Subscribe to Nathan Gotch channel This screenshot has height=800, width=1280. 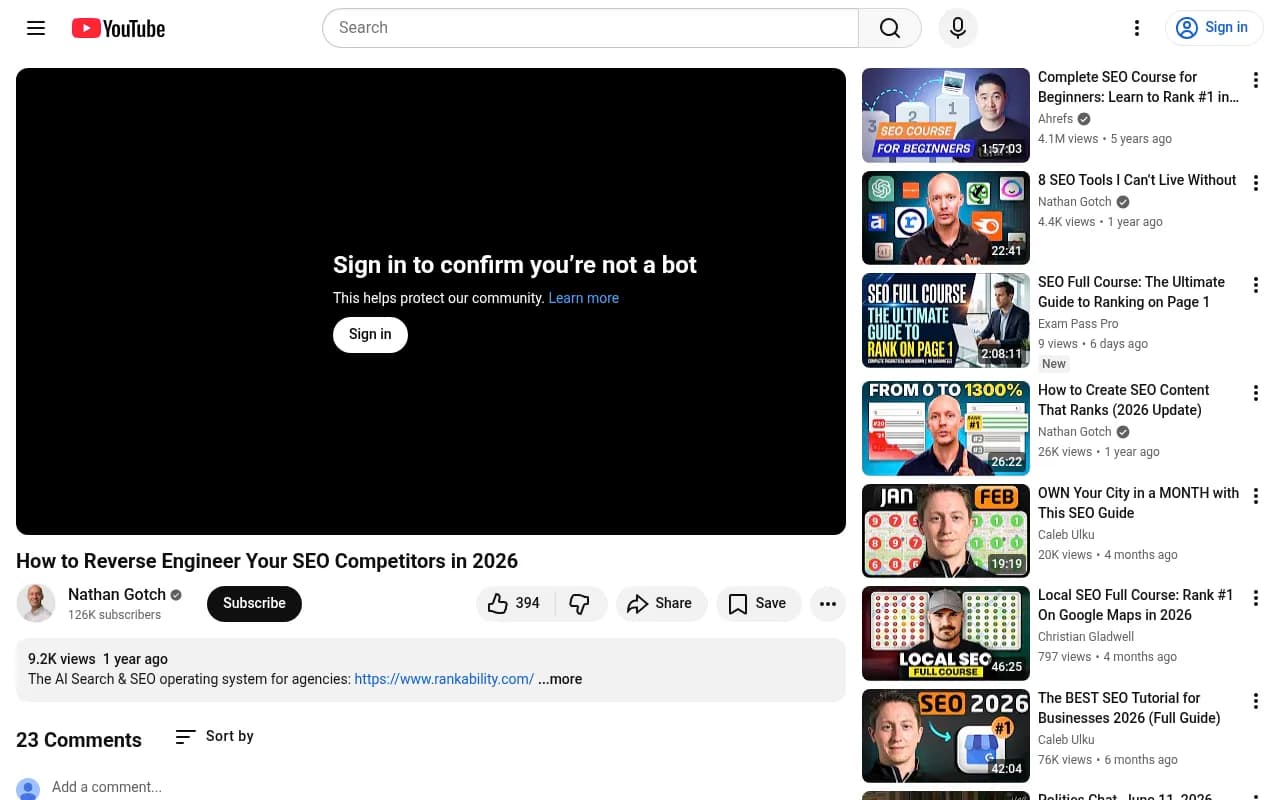[254, 603]
